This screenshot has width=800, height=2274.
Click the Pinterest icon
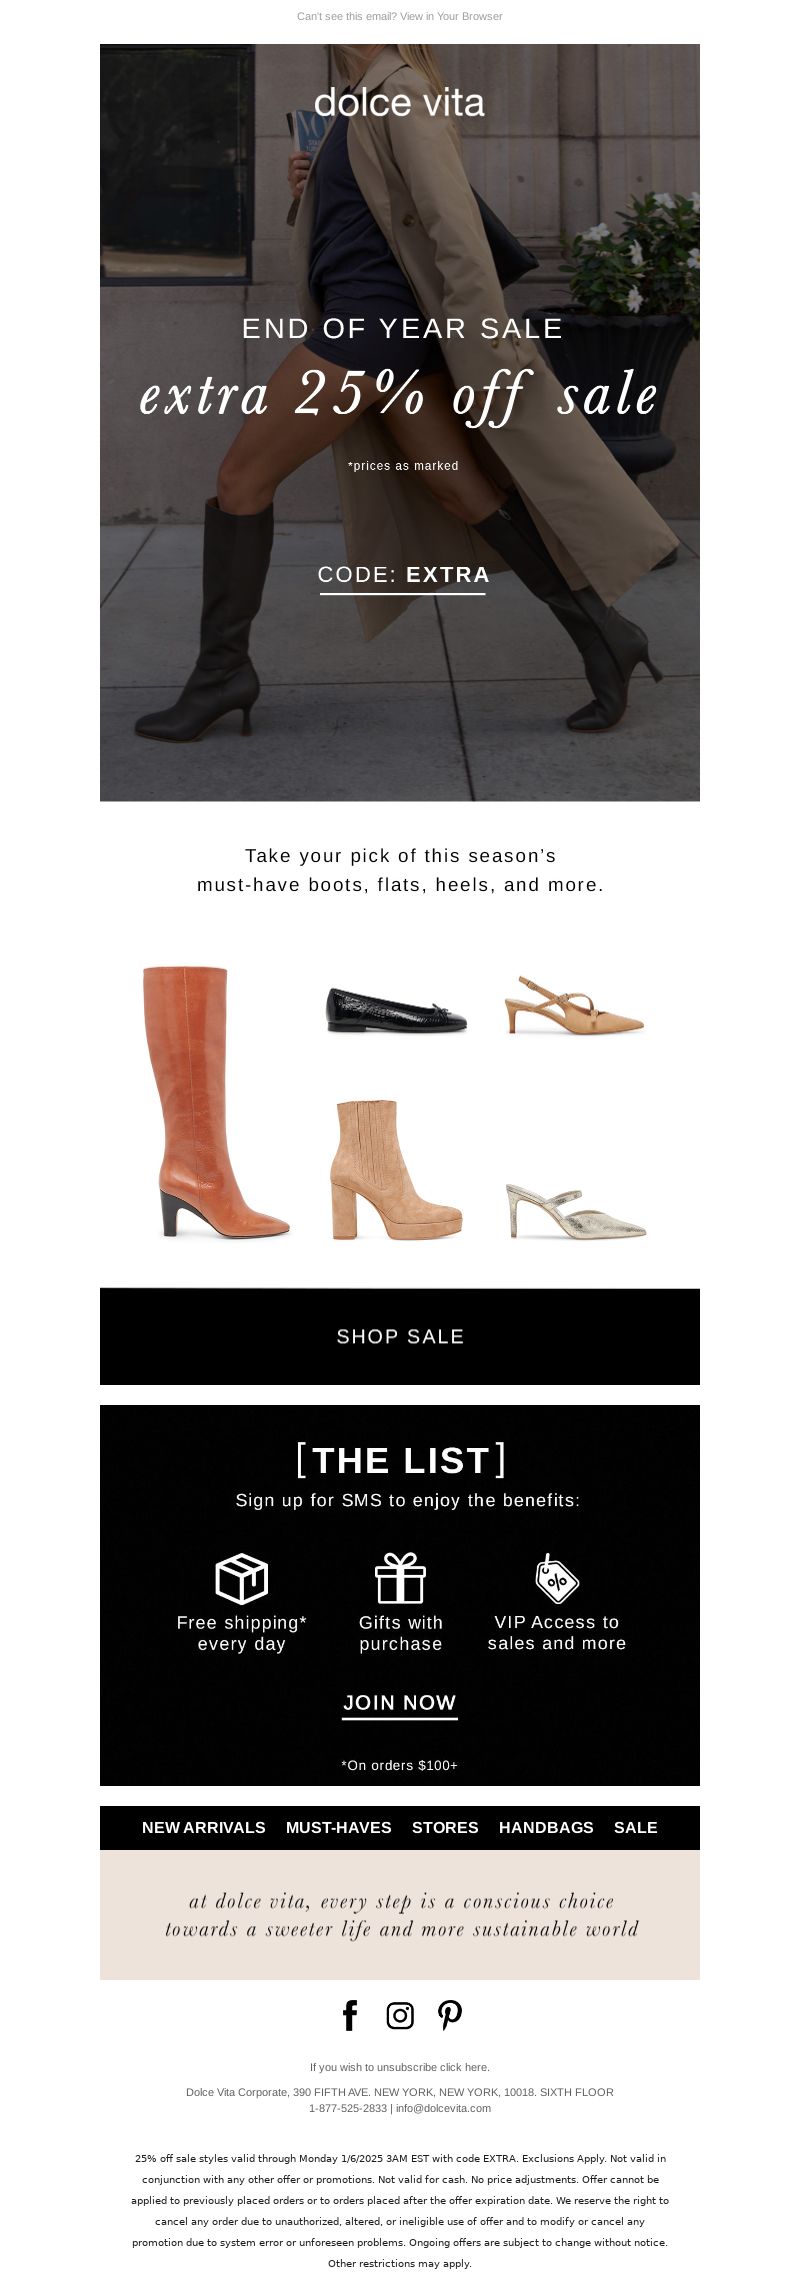[x=450, y=2016]
